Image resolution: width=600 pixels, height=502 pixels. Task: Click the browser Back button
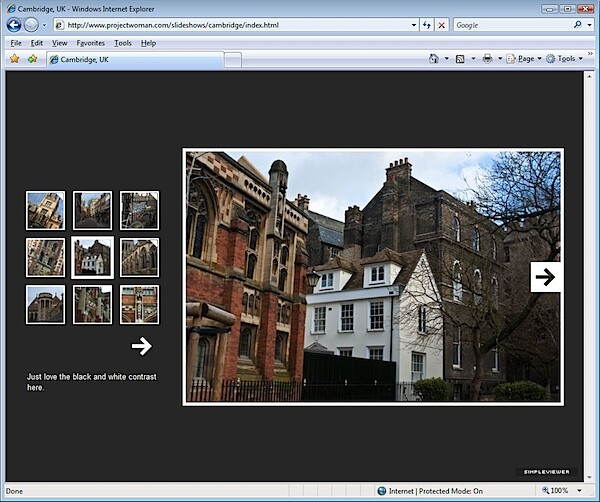coord(14,25)
